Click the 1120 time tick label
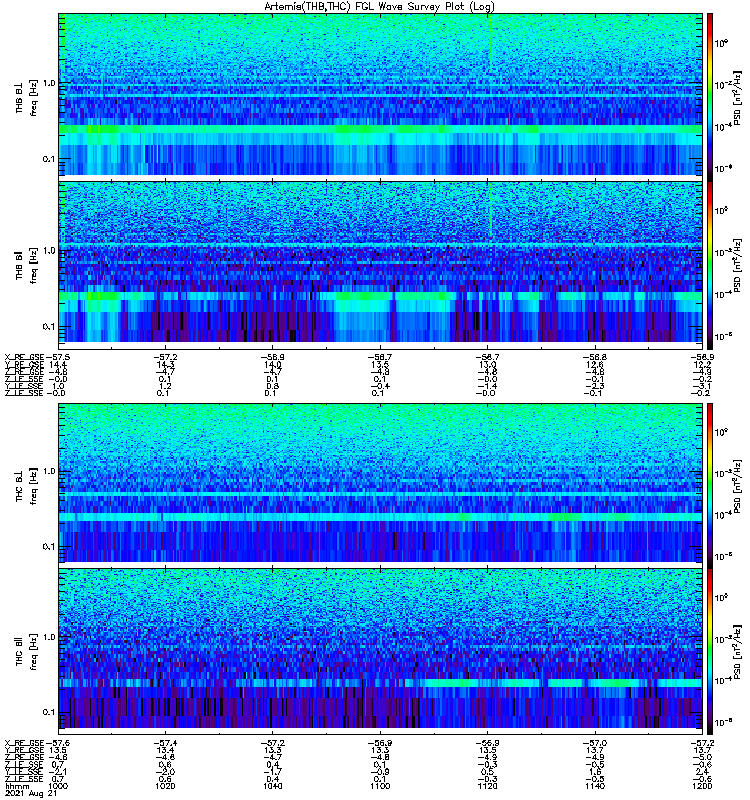Image resolution: width=750 pixels, height=800 pixels. tap(488, 786)
